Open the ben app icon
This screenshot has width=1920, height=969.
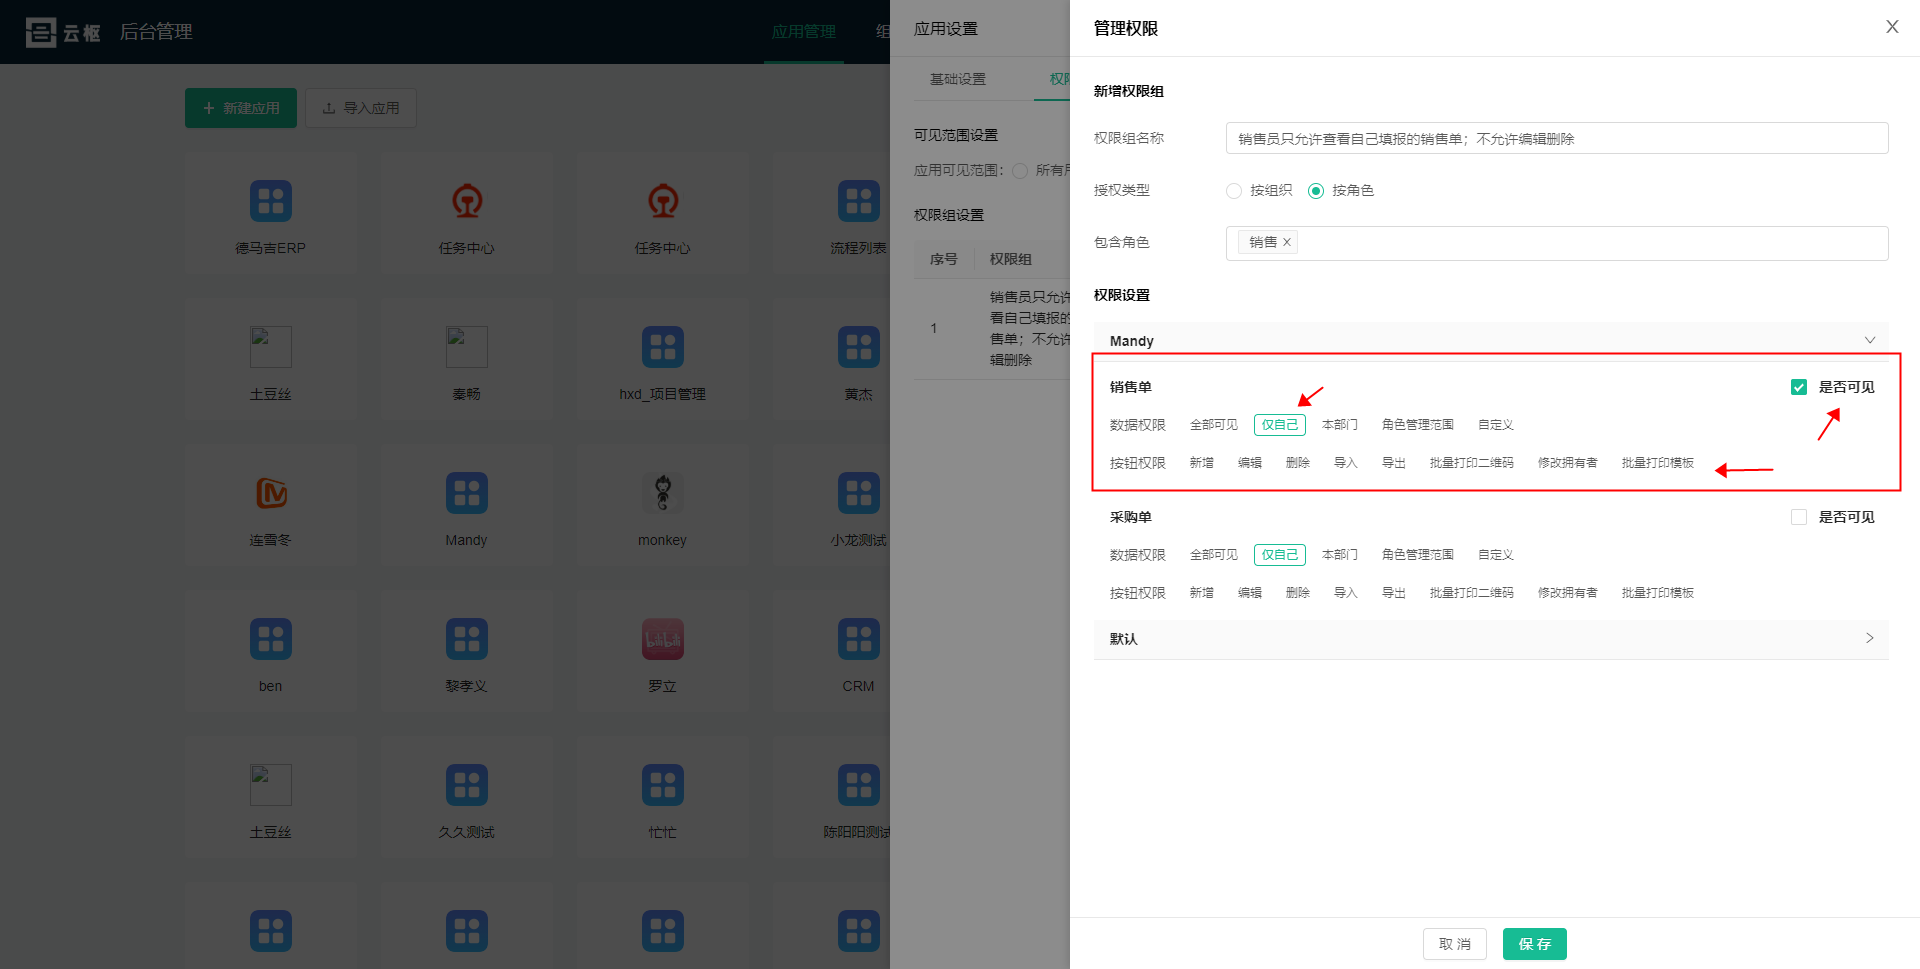tap(270, 639)
